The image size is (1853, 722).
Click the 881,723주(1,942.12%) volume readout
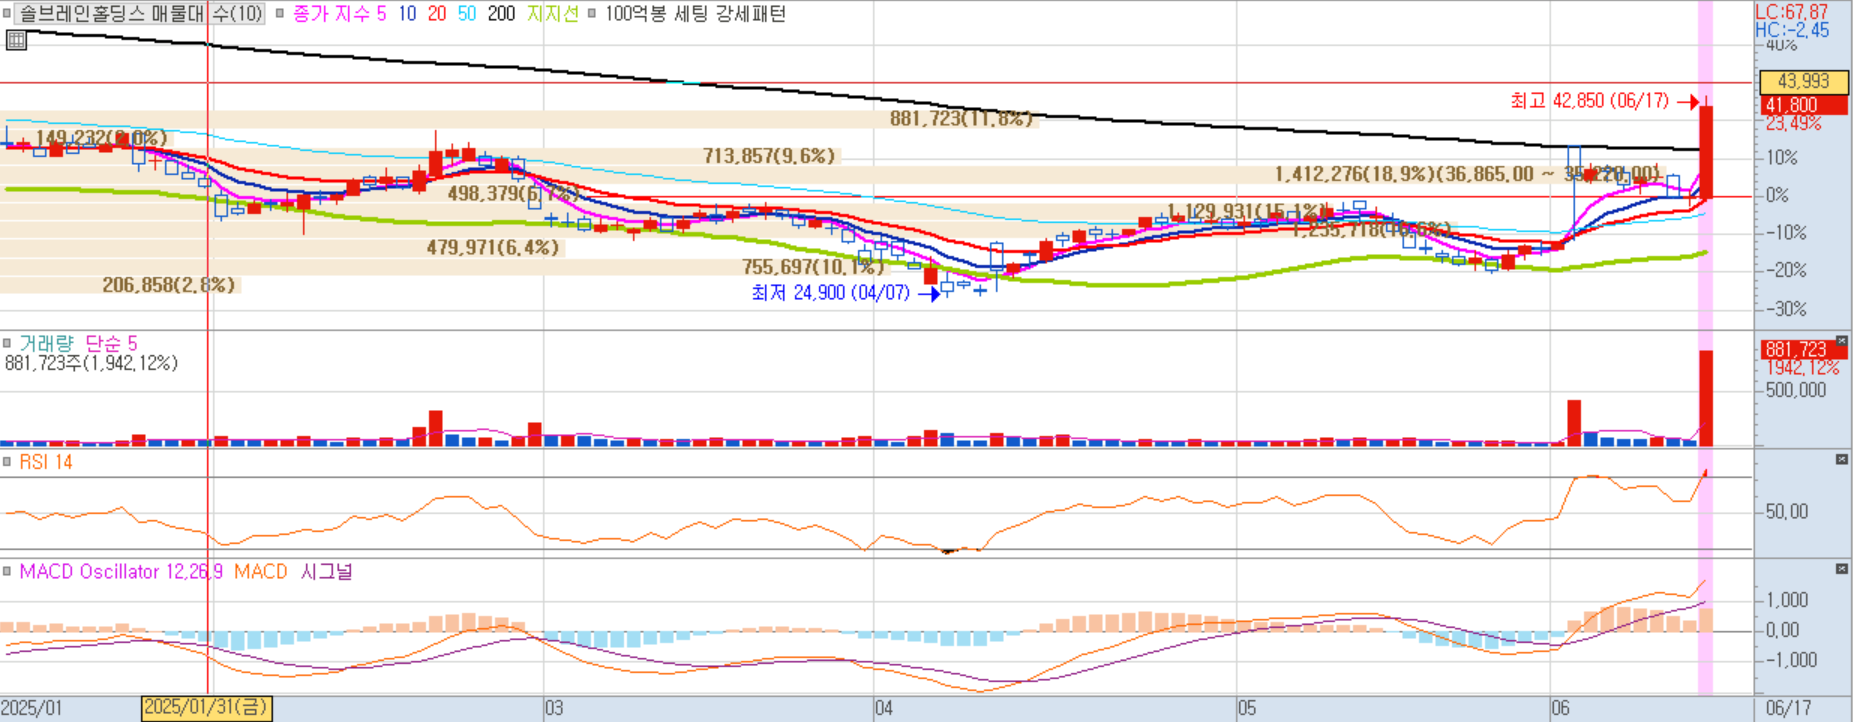click(91, 363)
